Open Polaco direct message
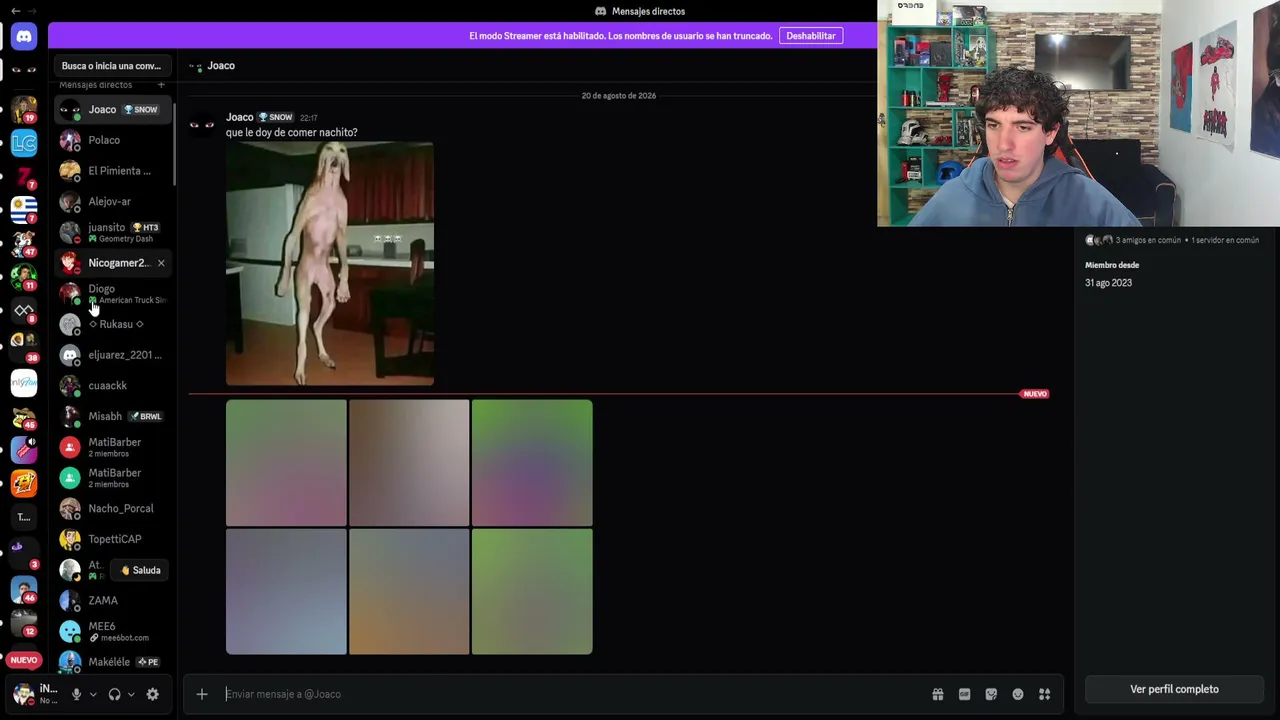1280x720 pixels. (113, 140)
